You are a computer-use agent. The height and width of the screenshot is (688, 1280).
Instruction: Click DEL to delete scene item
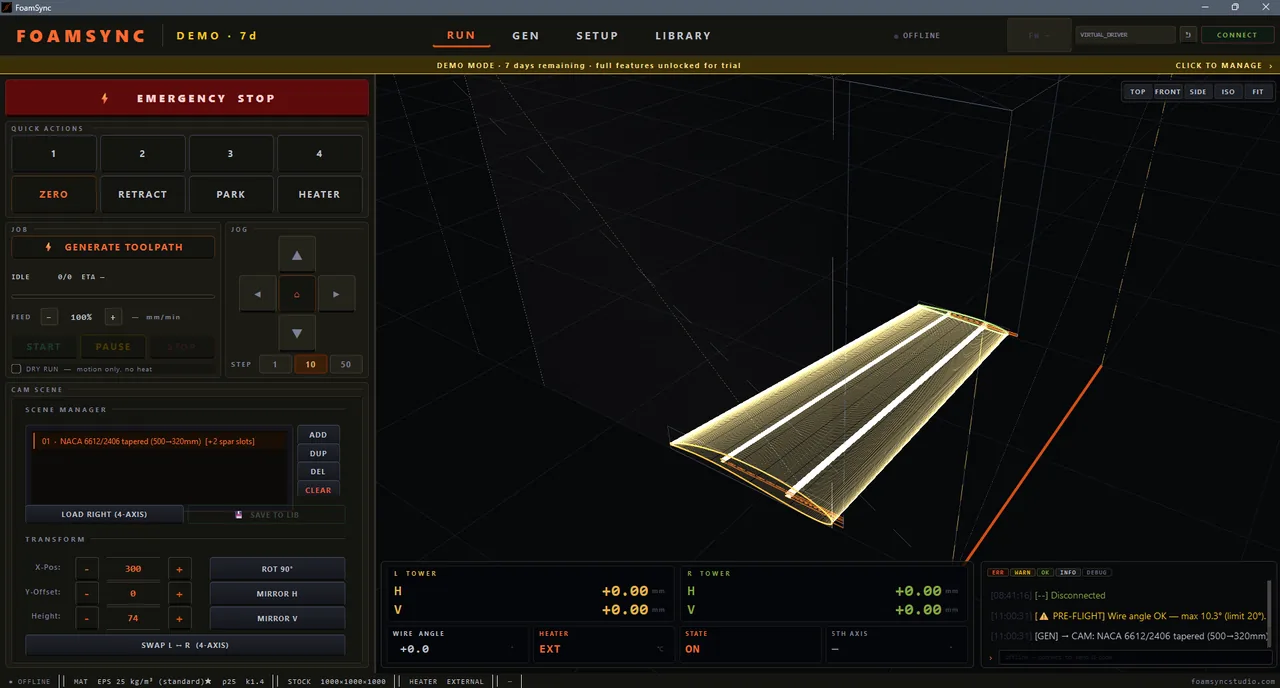point(318,471)
